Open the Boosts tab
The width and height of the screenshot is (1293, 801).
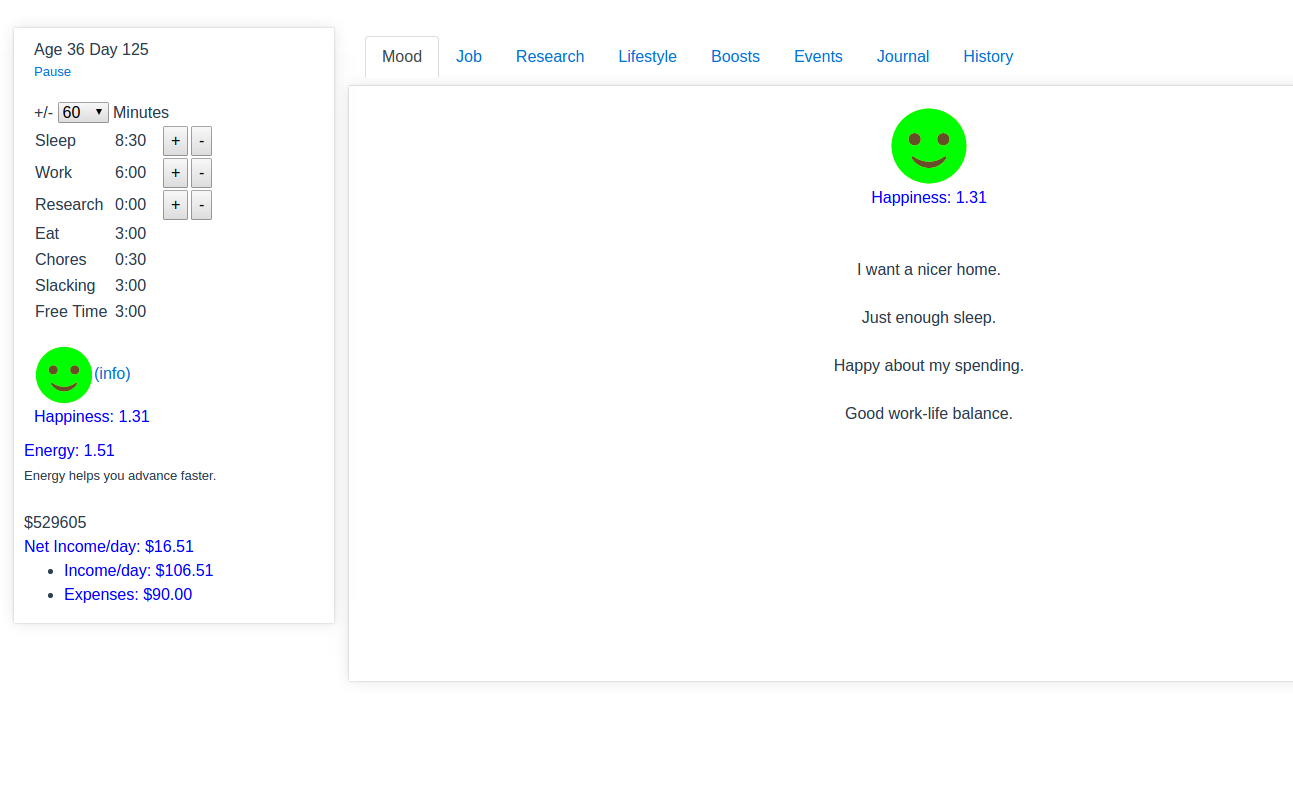[735, 57]
